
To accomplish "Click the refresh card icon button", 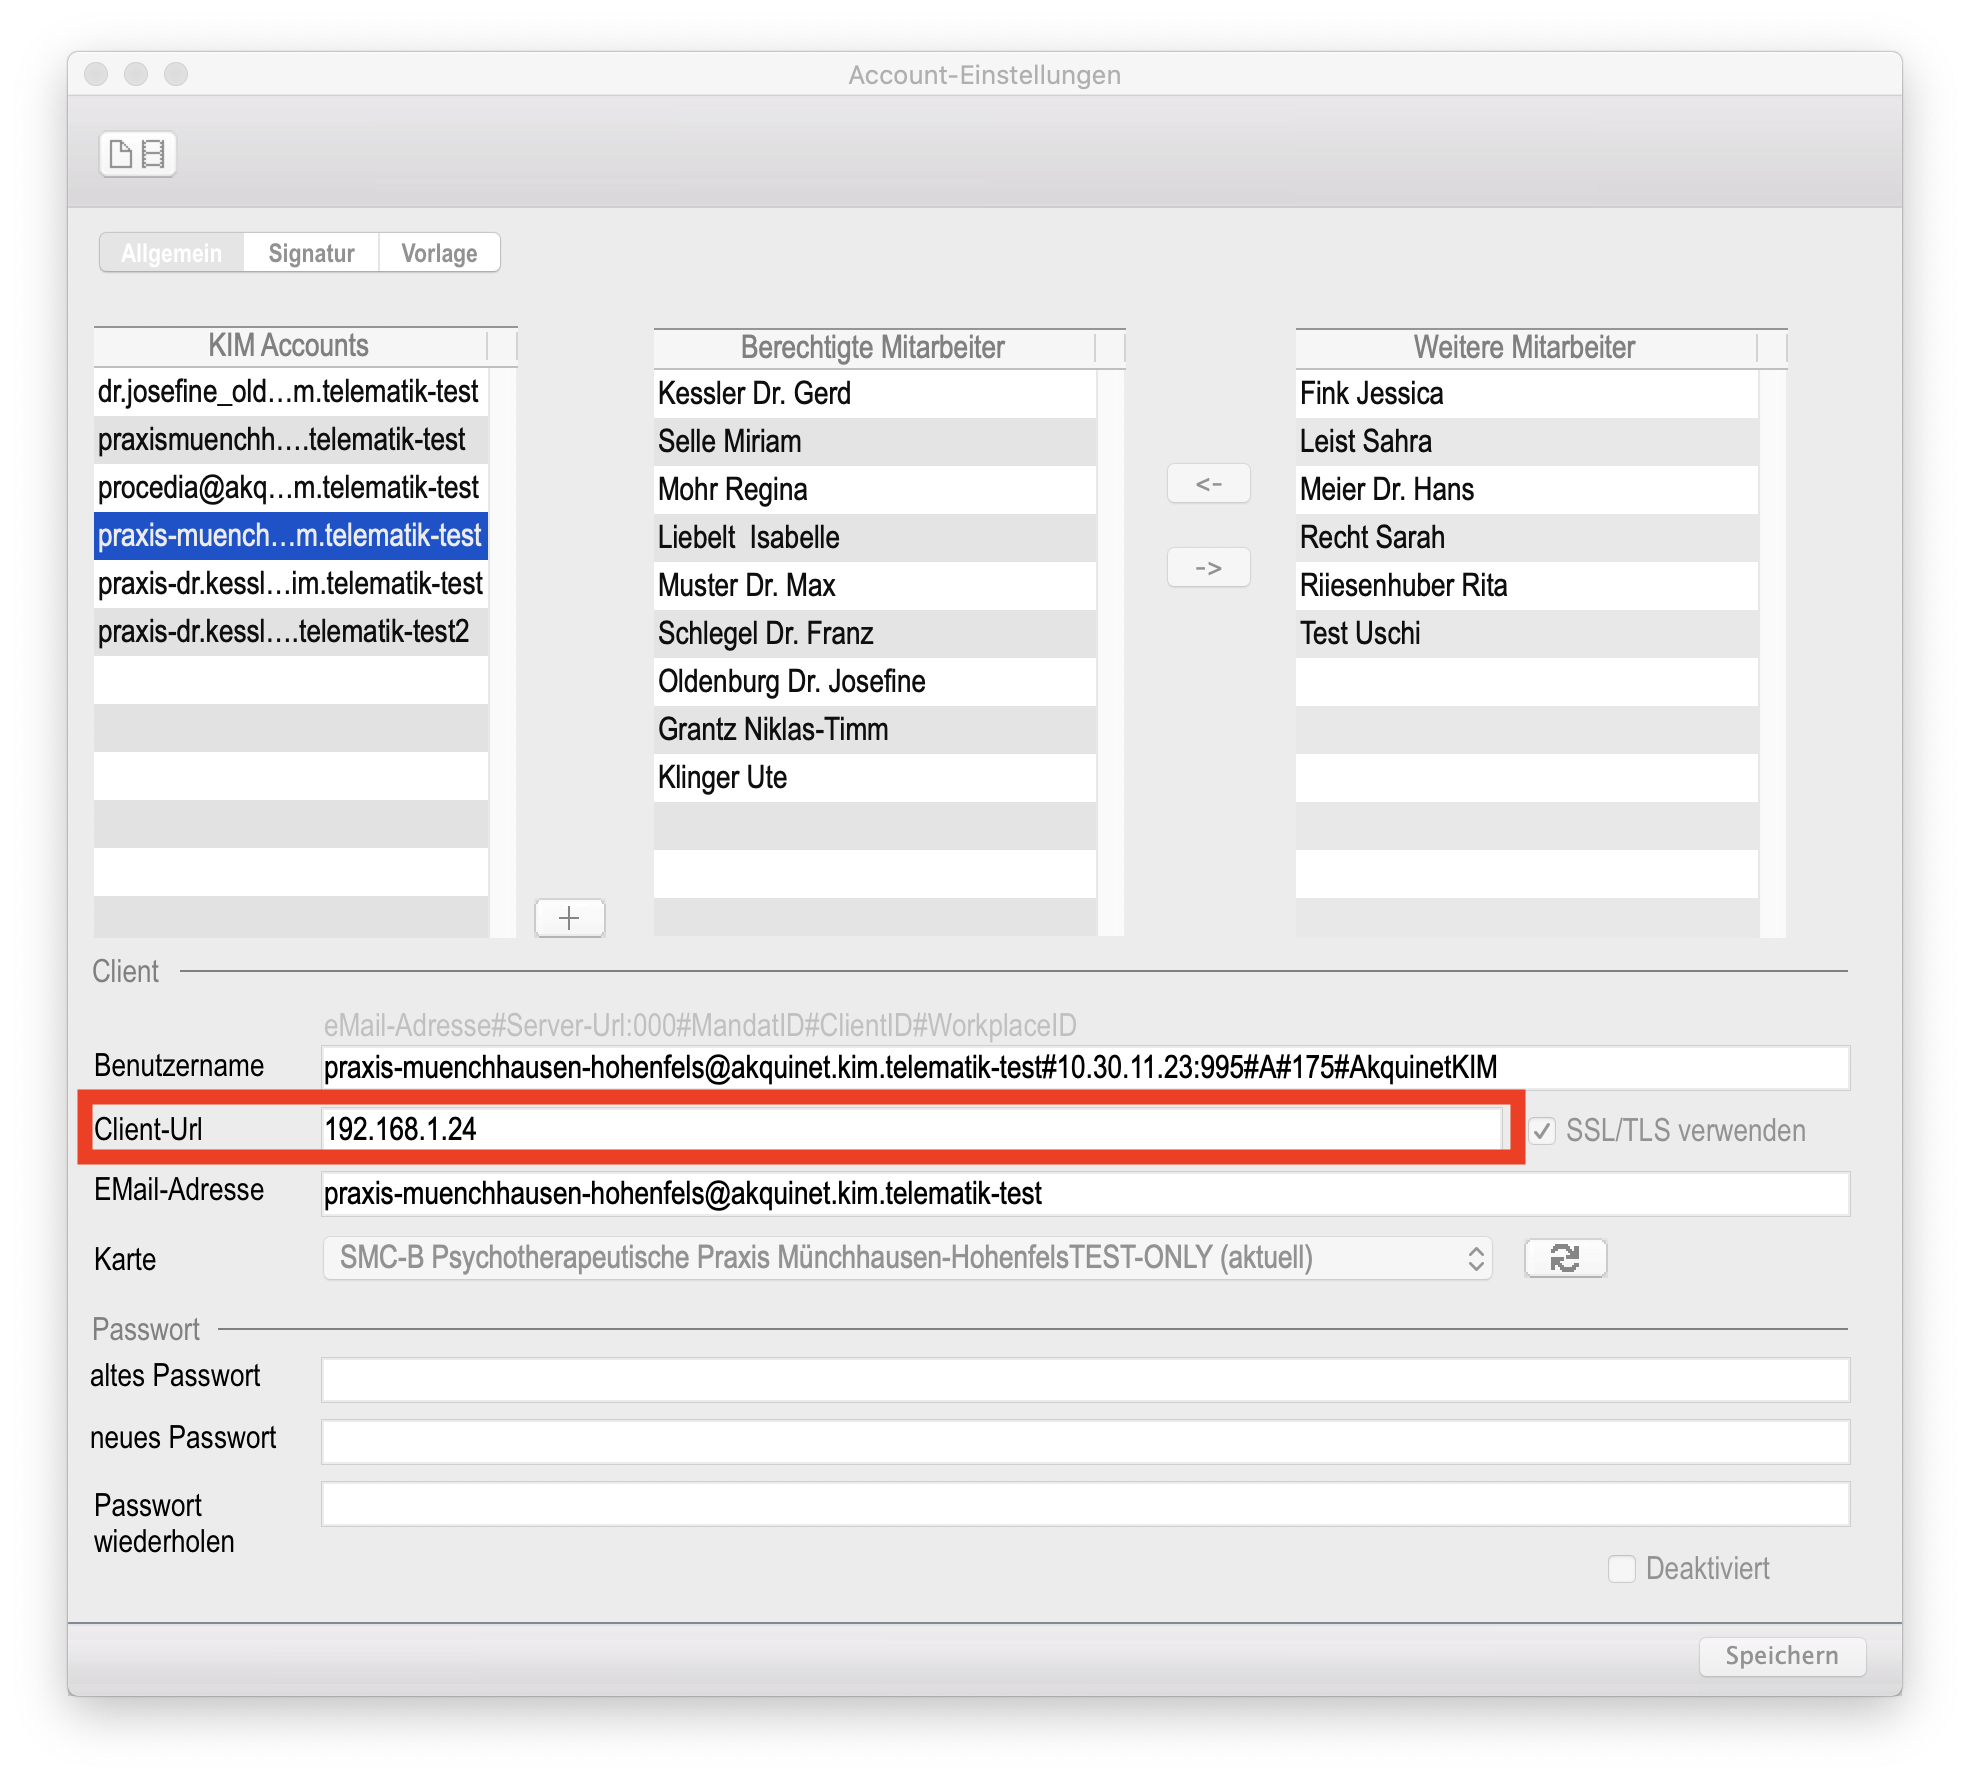I will [1565, 1258].
